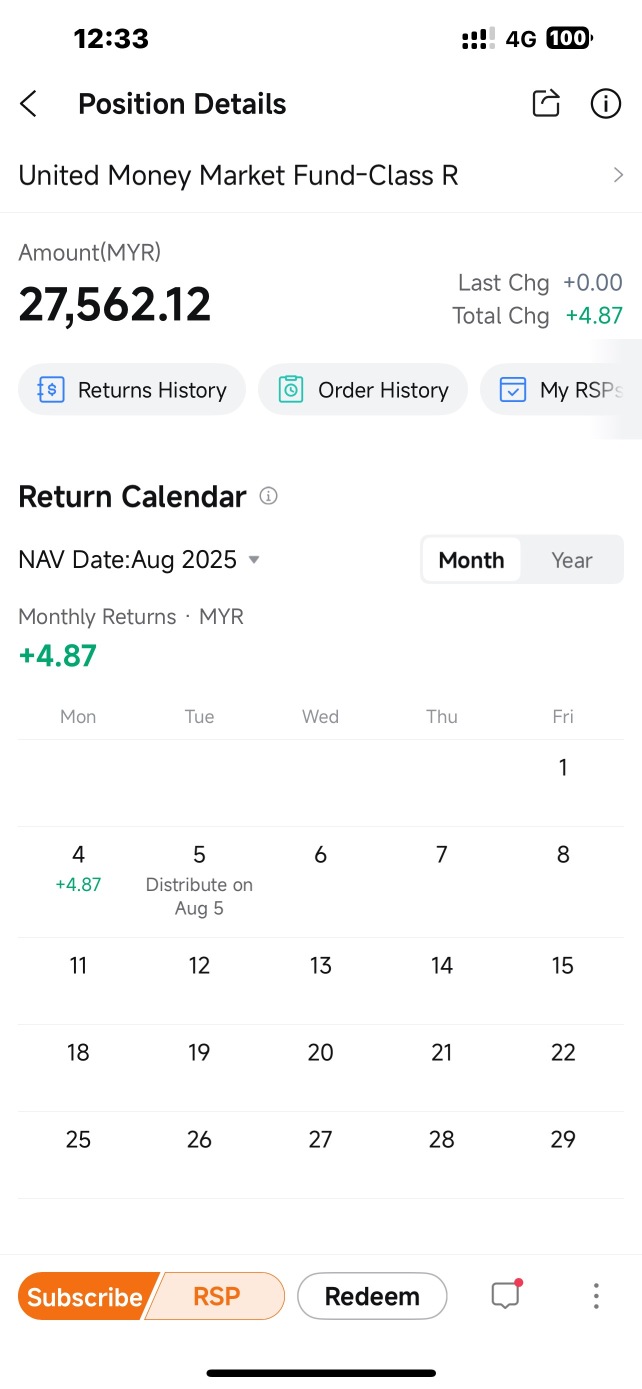Select August 5 distribution date cell
642x1389 pixels.
199,881
